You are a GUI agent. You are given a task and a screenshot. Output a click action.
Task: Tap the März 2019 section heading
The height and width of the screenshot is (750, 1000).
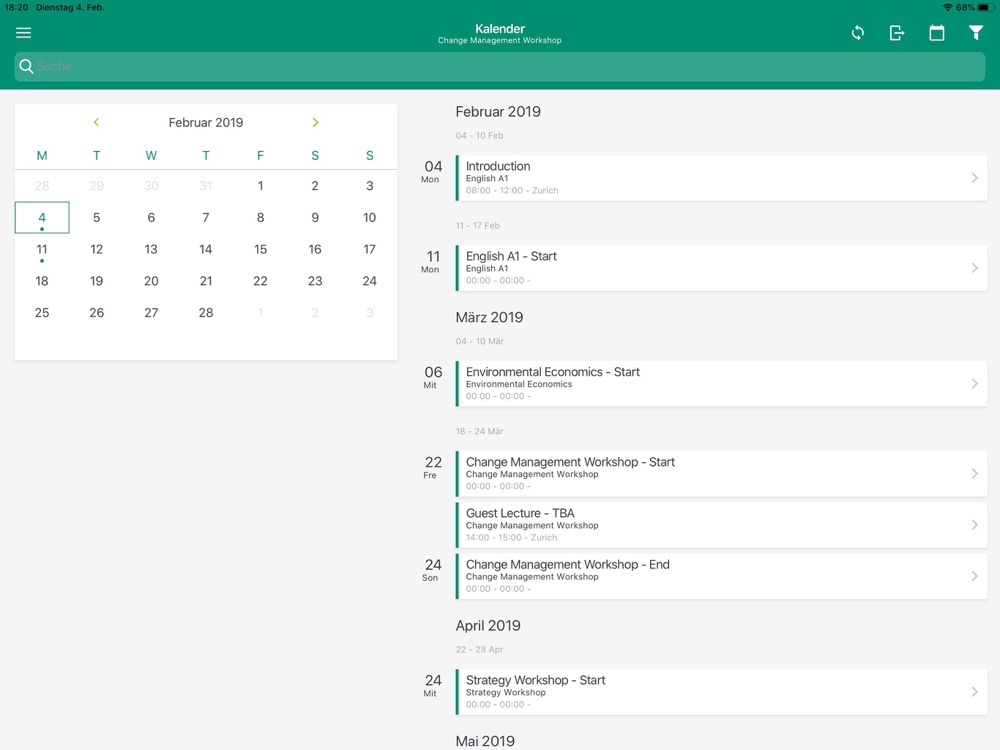(x=489, y=317)
